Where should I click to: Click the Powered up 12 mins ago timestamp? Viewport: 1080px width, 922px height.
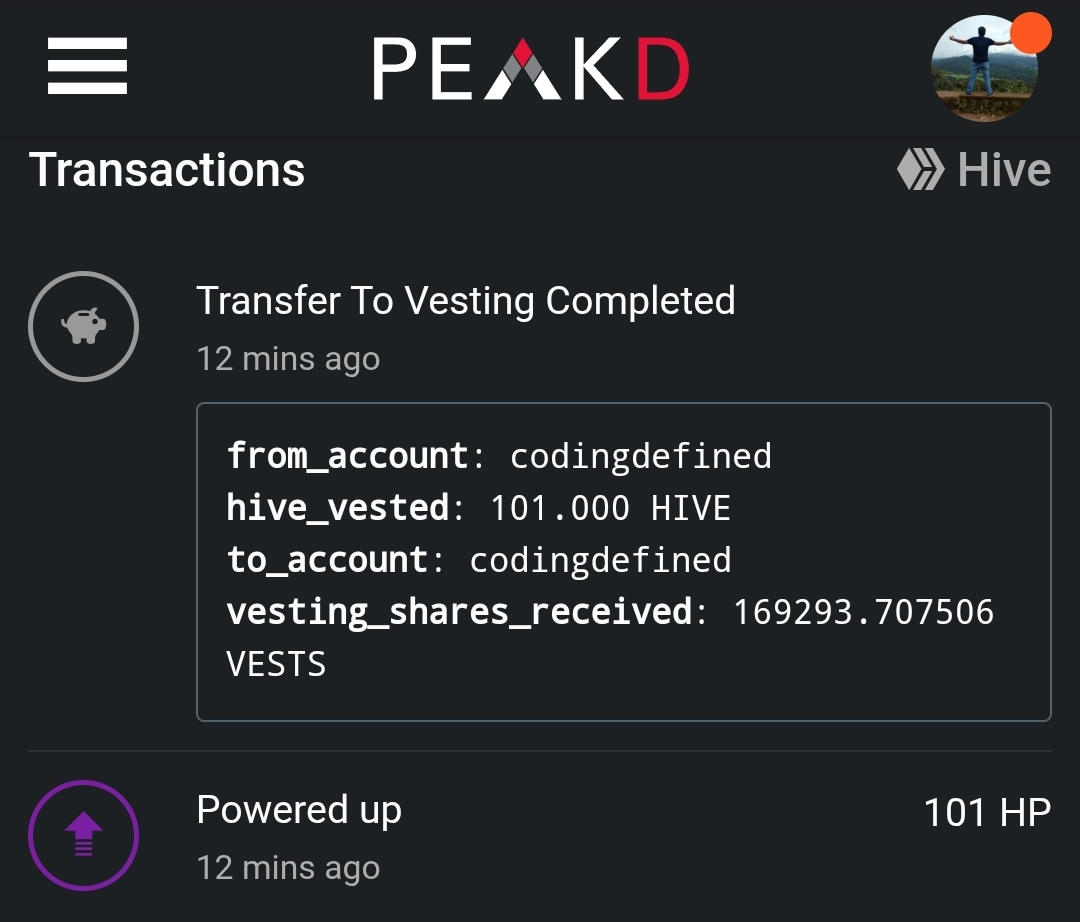coord(288,868)
